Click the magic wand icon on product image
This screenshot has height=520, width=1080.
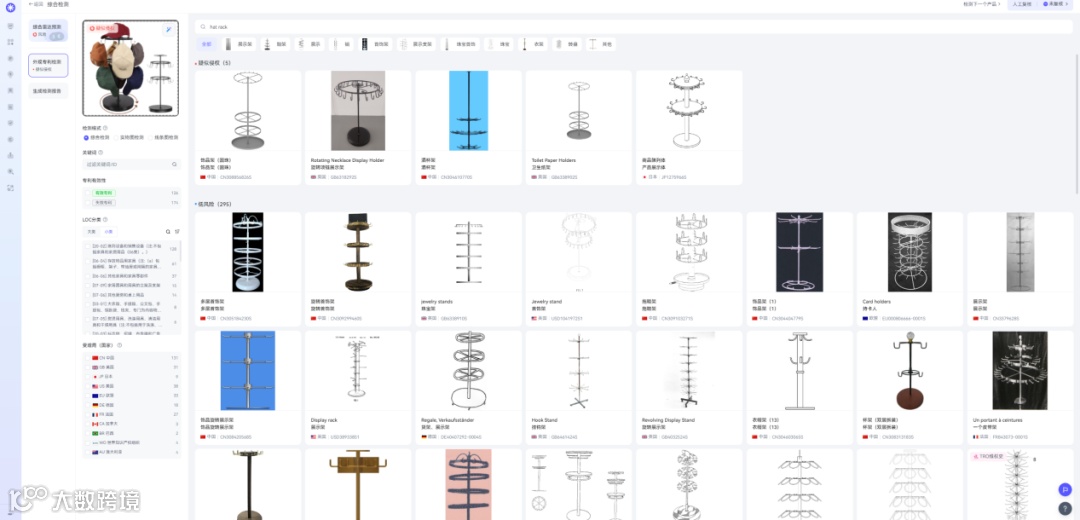pyautogui.click(x=169, y=30)
